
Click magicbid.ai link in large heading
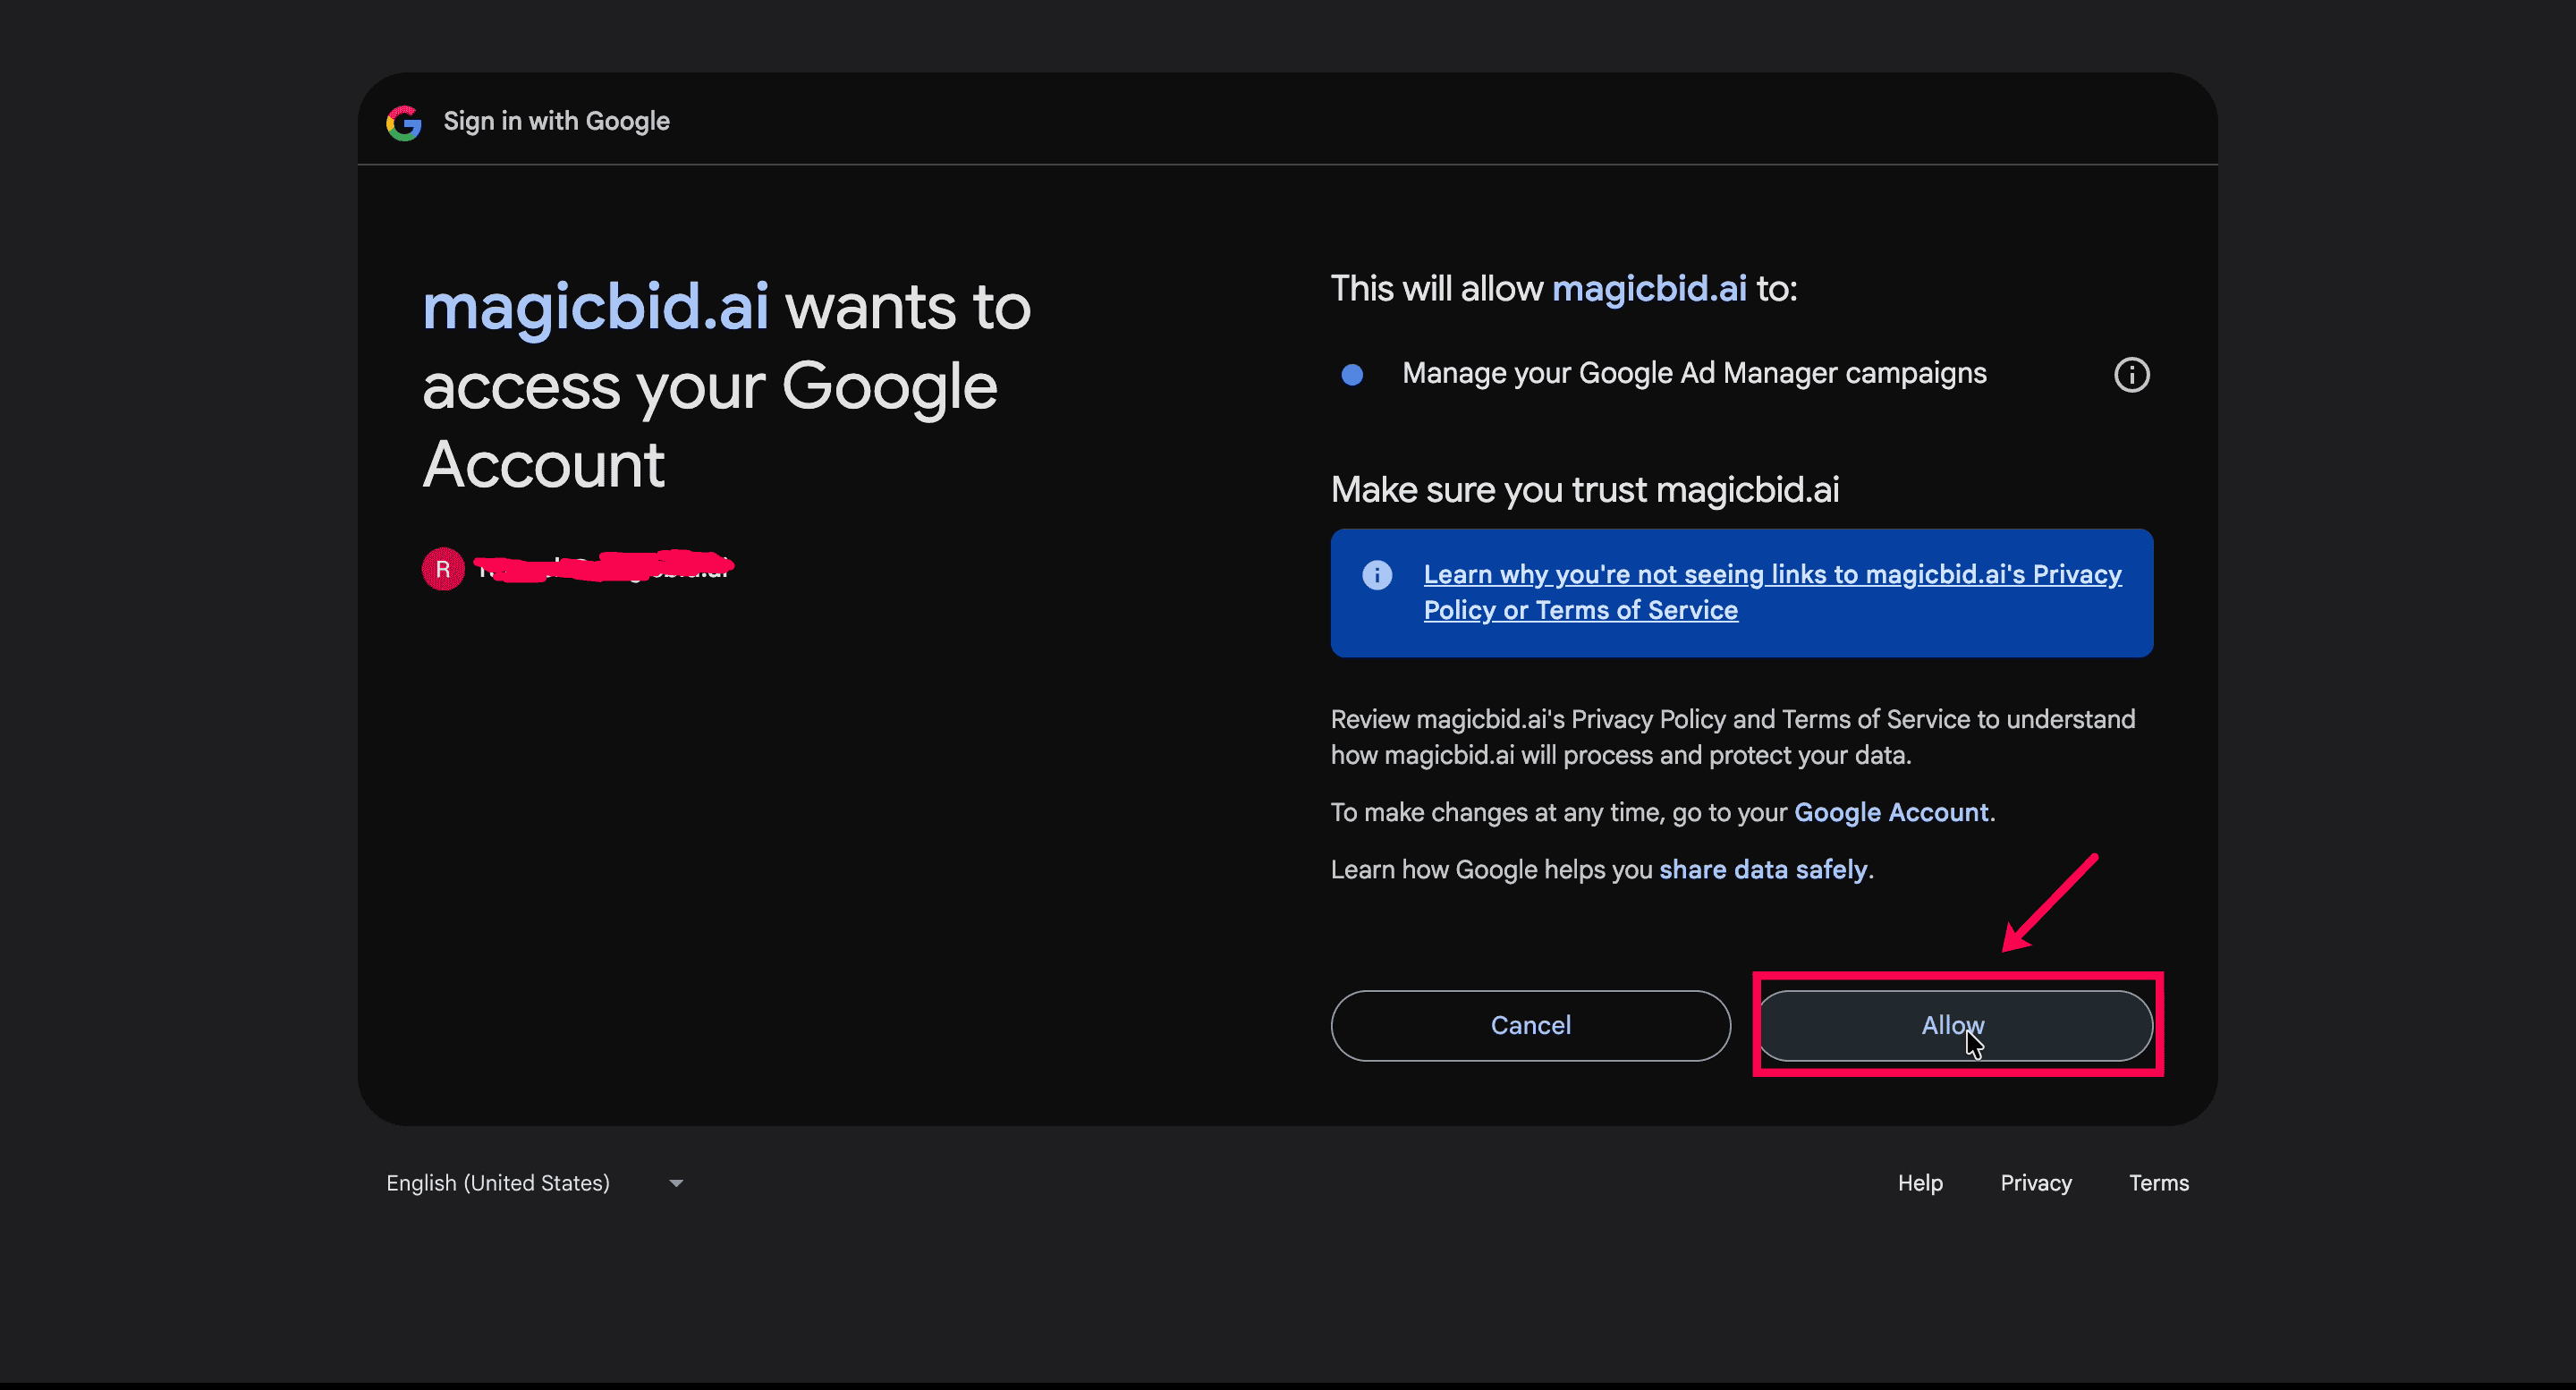[x=595, y=306]
